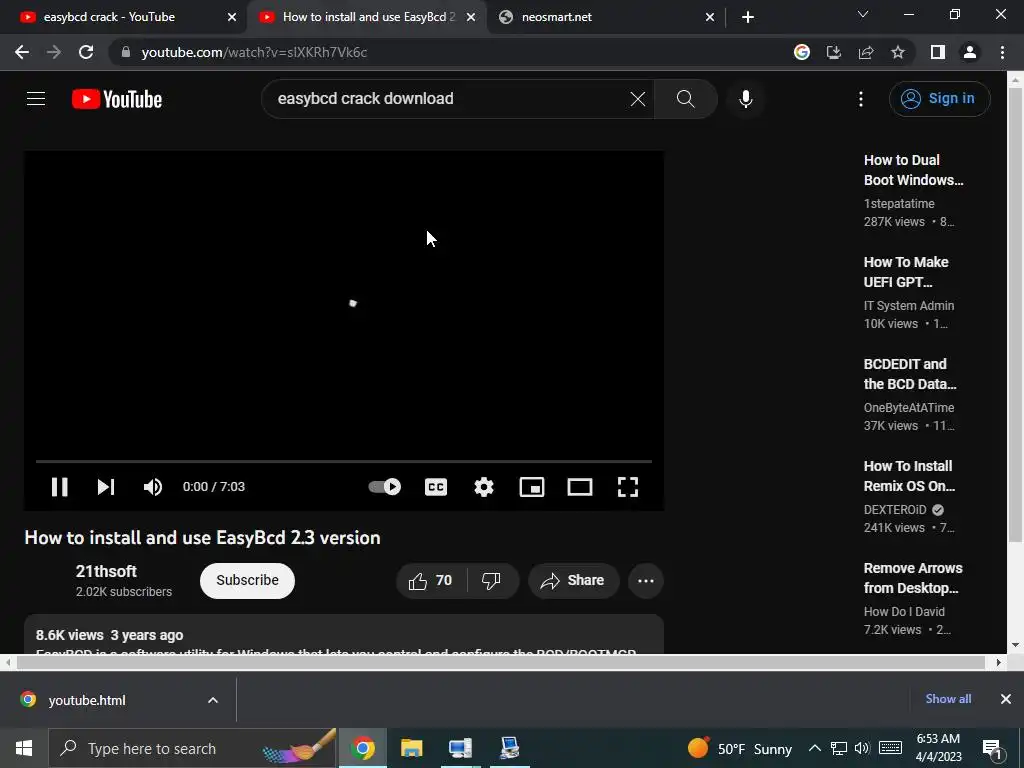Open File Explorer from taskbar
This screenshot has width=1024, height=768.
click(411, 748)
